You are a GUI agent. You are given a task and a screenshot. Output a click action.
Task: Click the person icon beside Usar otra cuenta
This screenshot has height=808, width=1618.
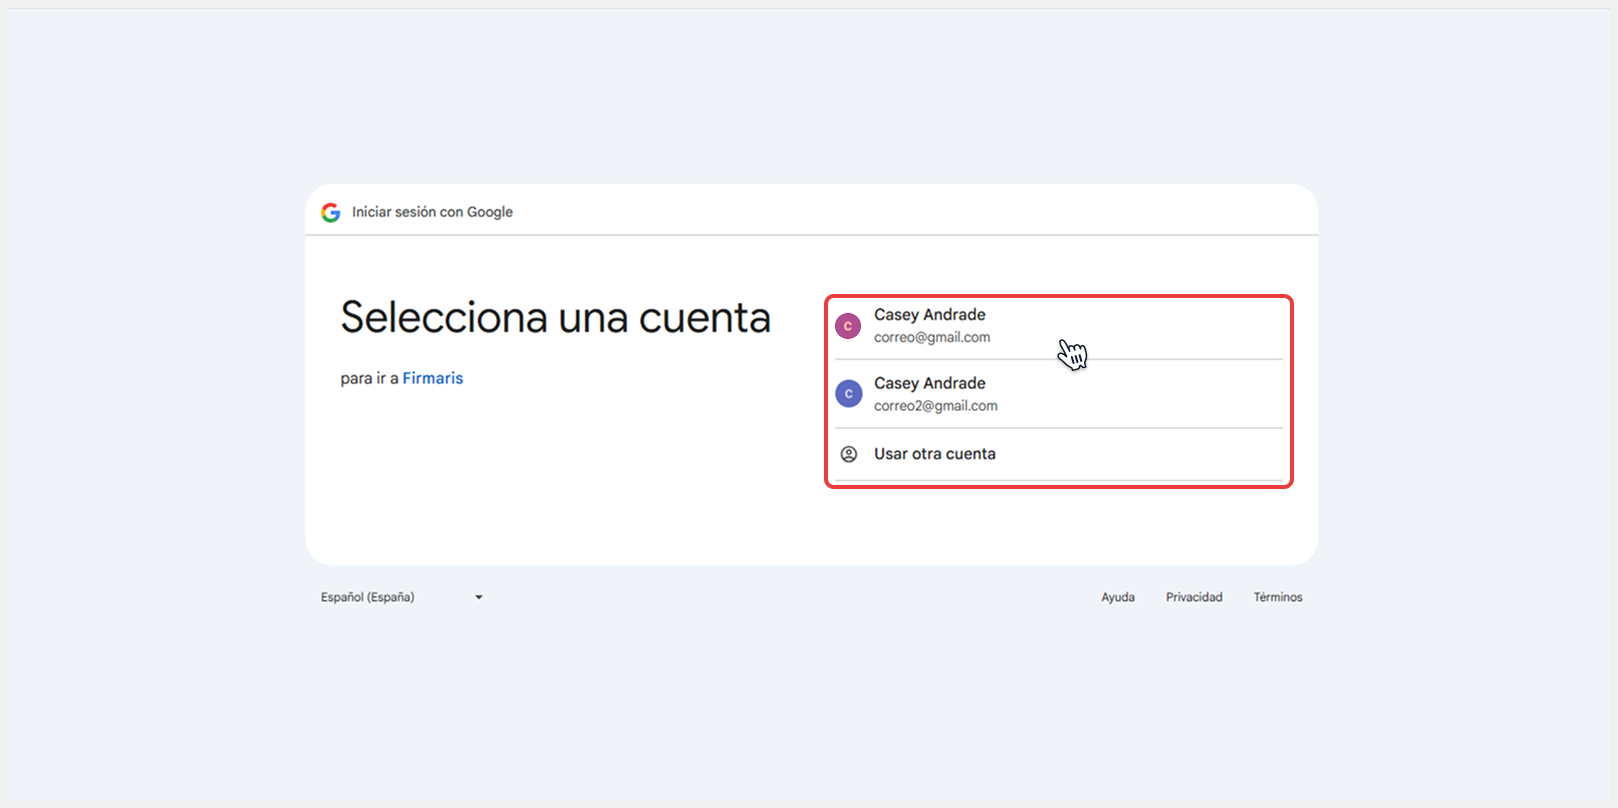click(x=848, y=454)
